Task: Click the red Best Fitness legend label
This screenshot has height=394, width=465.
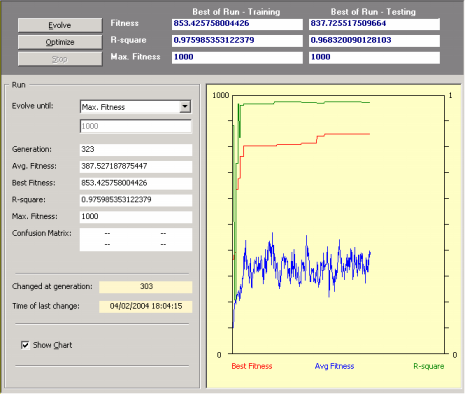Action: 252,366
